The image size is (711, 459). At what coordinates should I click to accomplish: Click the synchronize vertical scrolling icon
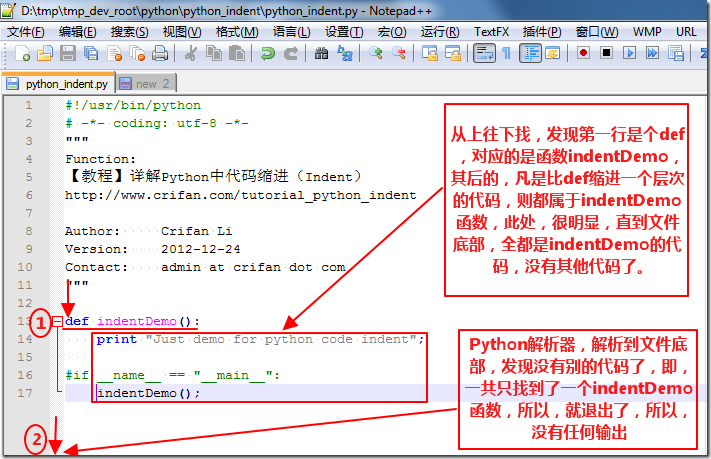[x=430, y=53]
